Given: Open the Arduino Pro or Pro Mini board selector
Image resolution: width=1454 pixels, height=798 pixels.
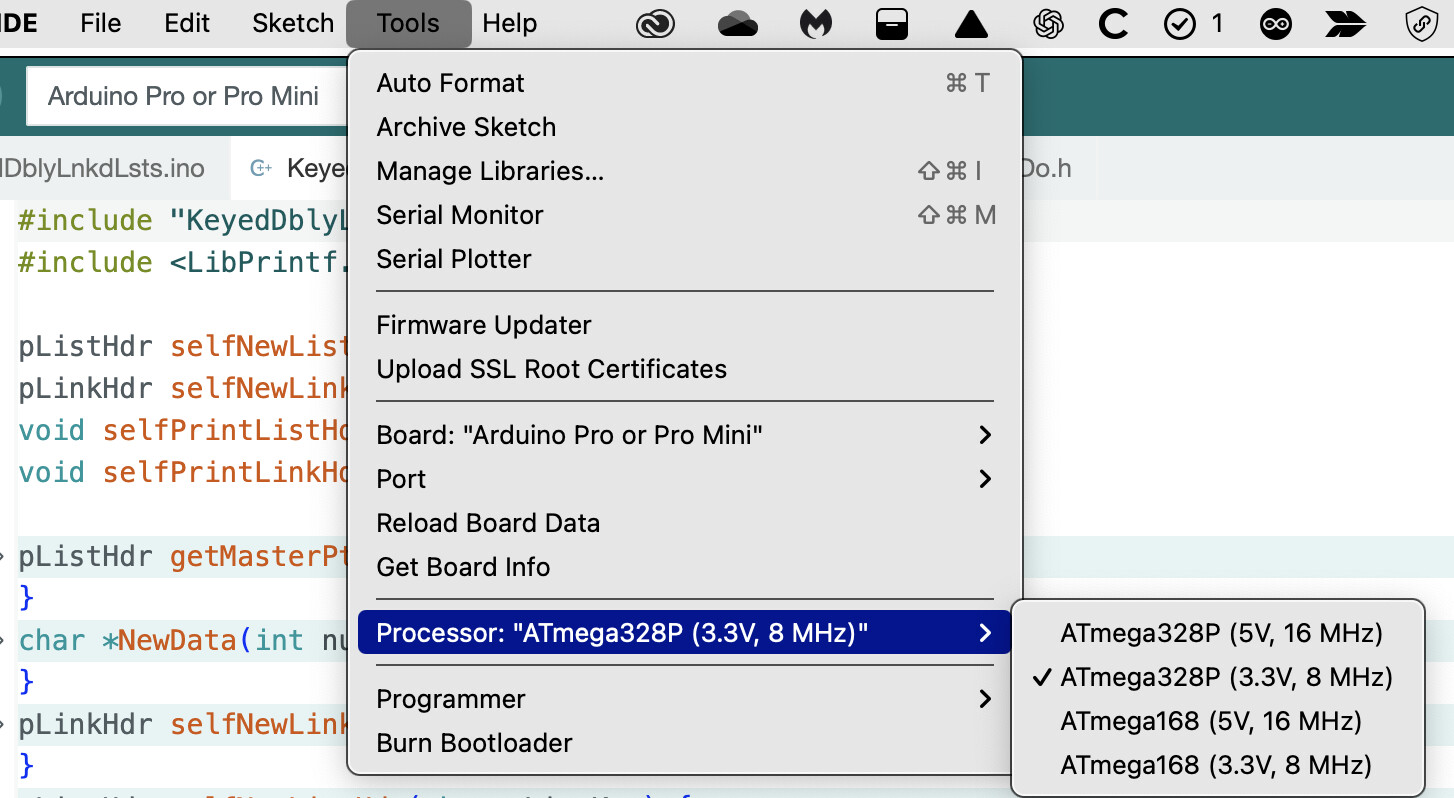Looking at the screenshot, I should click(183, 95).
